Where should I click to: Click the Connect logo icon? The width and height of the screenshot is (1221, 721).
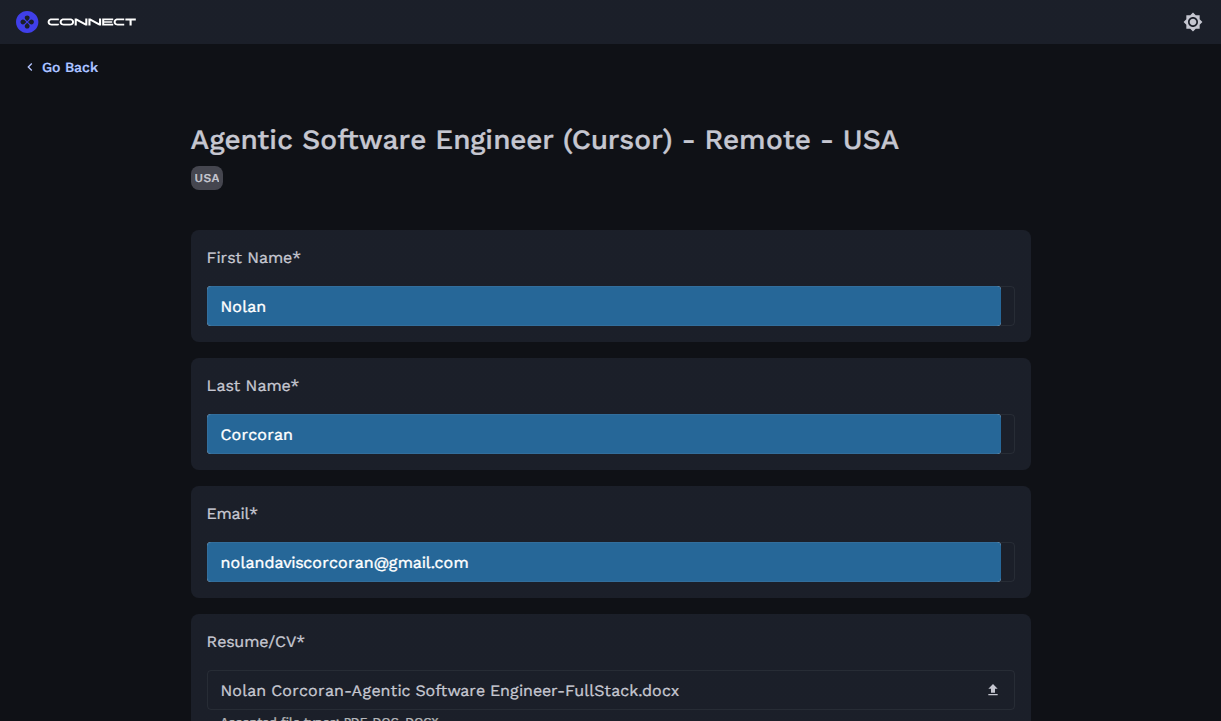27,22
